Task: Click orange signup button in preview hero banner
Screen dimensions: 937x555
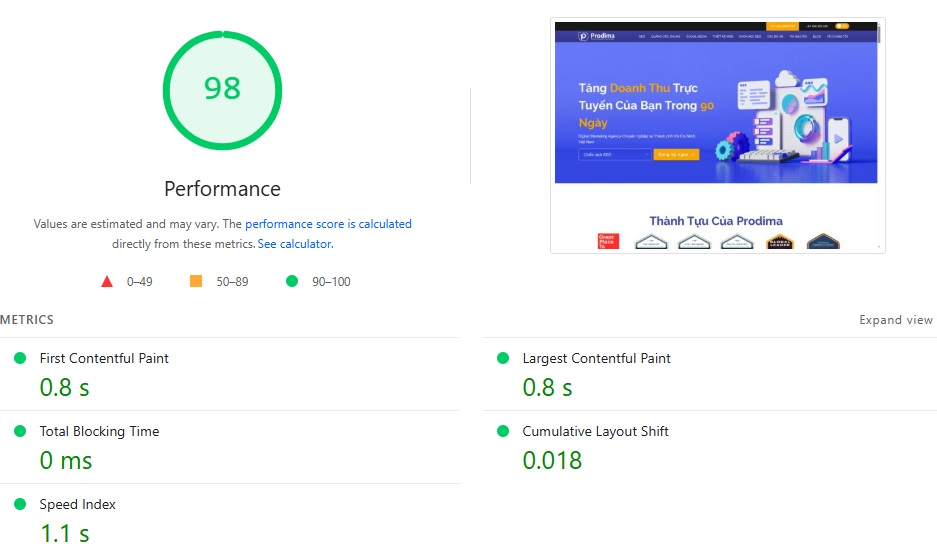Action: pos(676,155)
